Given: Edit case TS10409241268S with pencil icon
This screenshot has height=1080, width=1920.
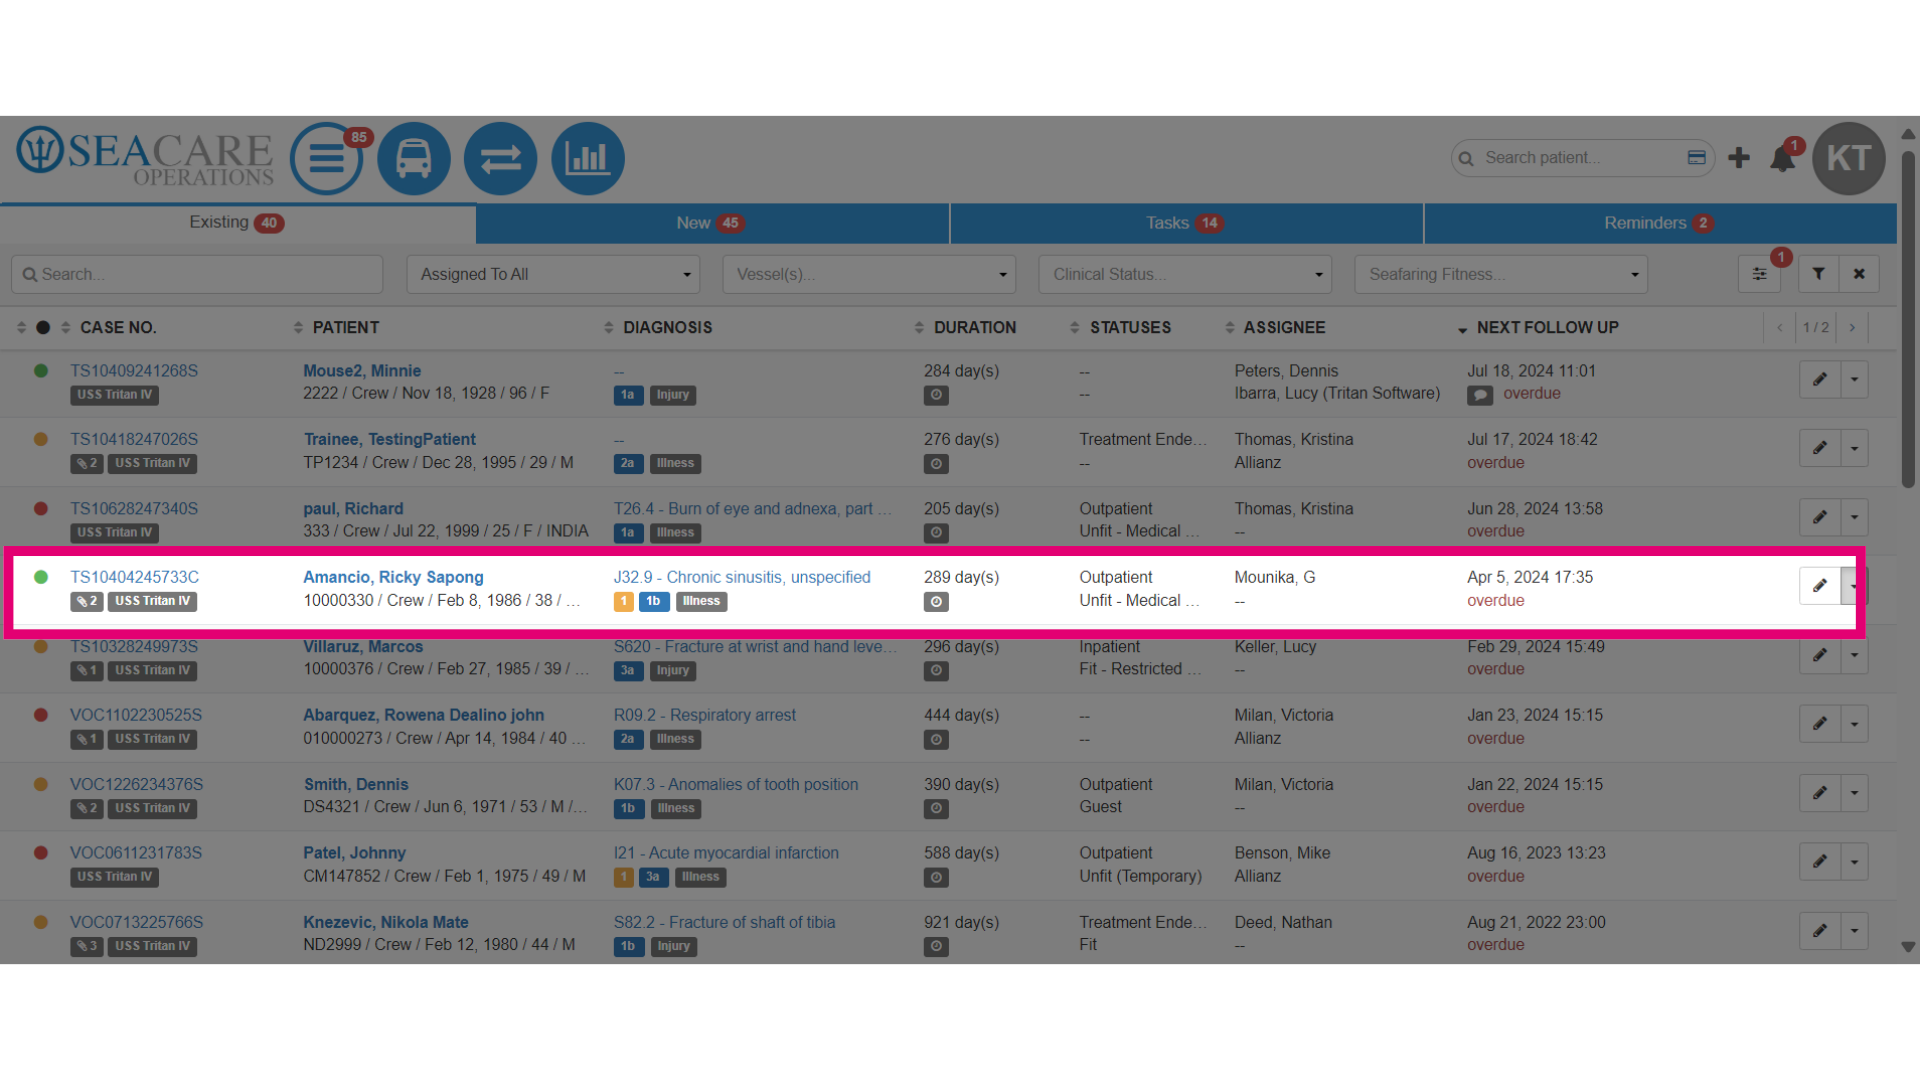Looking at the screenshot, I should coord(1820,379).
